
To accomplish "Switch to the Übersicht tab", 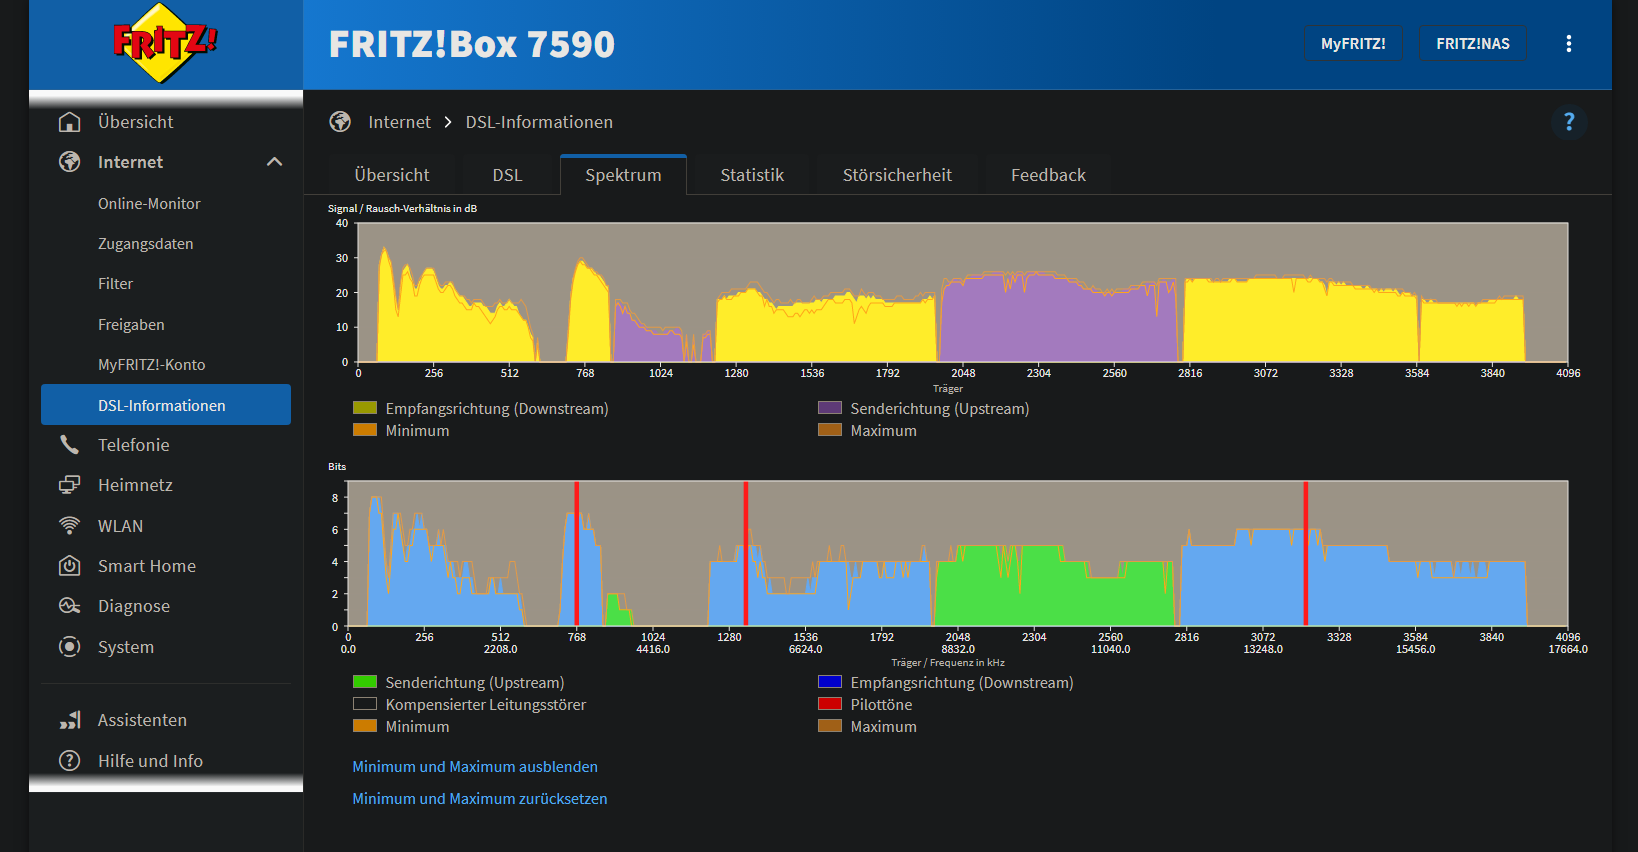I will [x=392, y=175].
